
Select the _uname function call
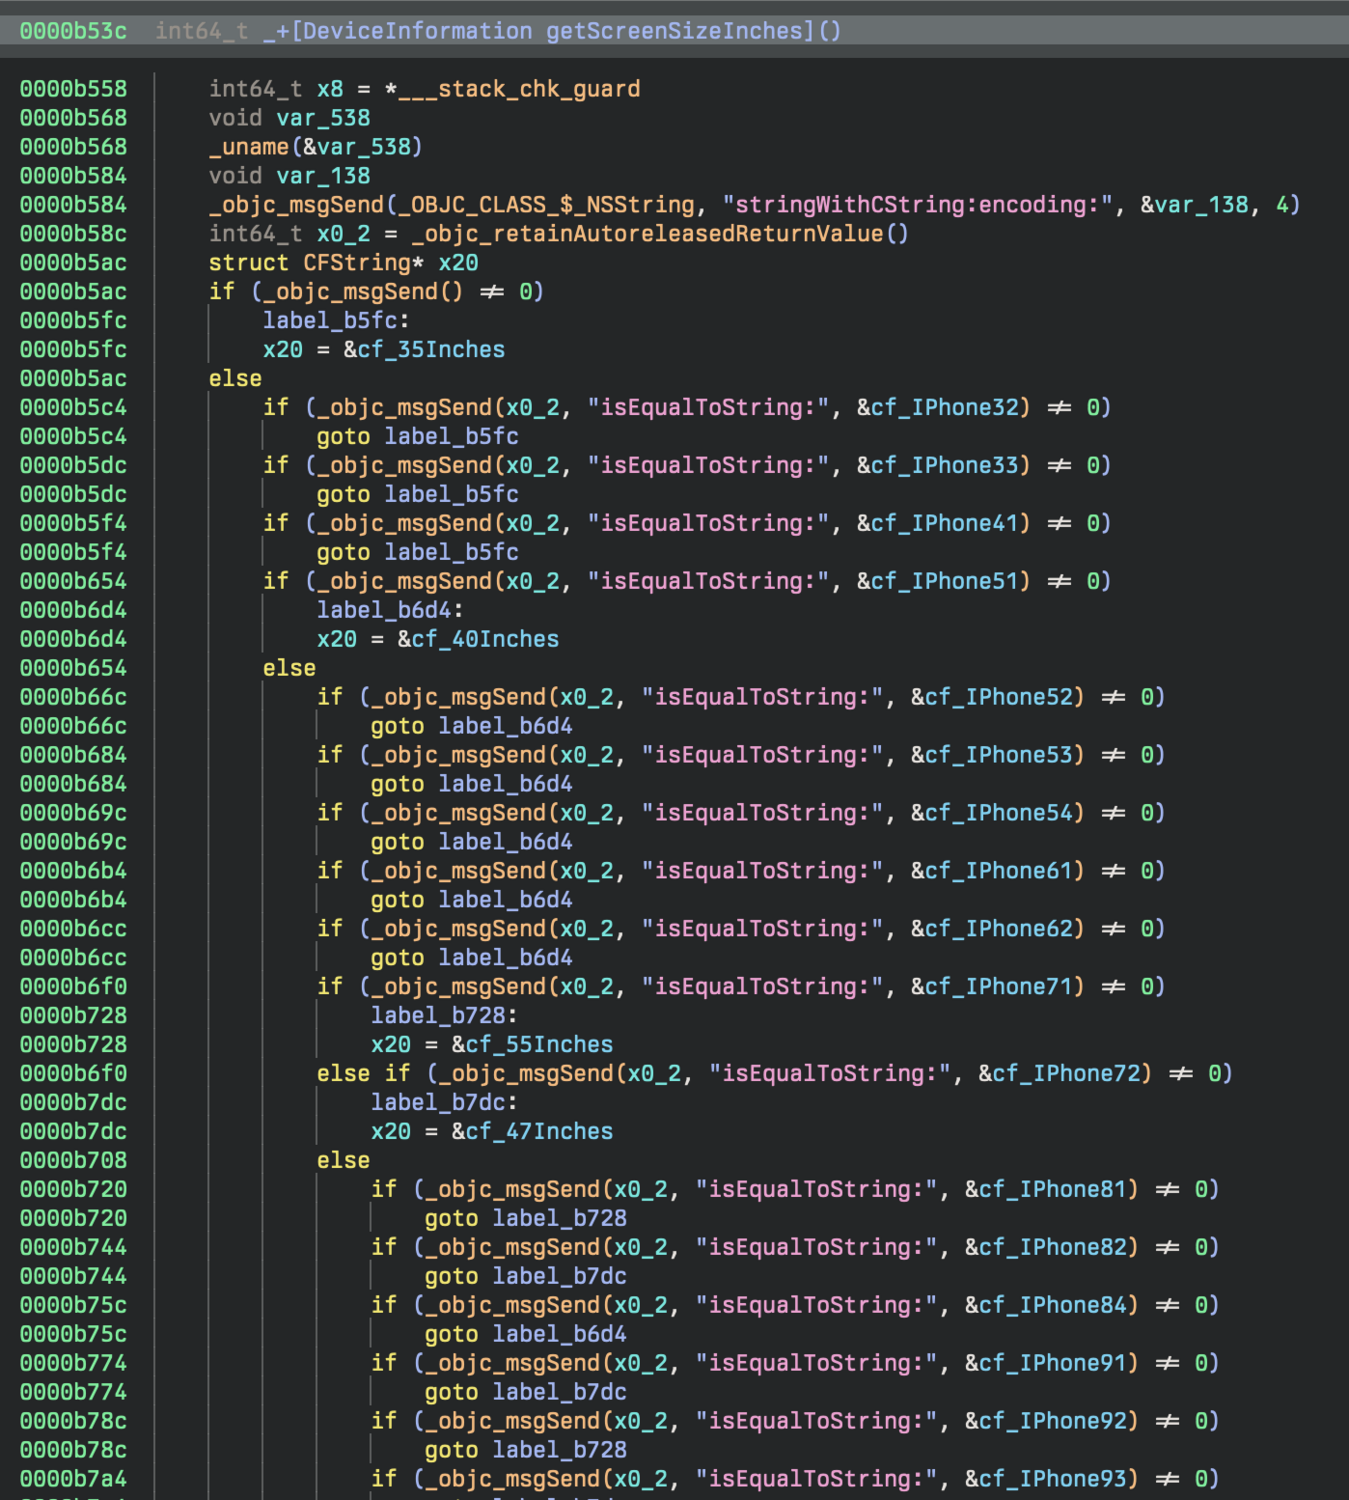[x=249, y=147]
